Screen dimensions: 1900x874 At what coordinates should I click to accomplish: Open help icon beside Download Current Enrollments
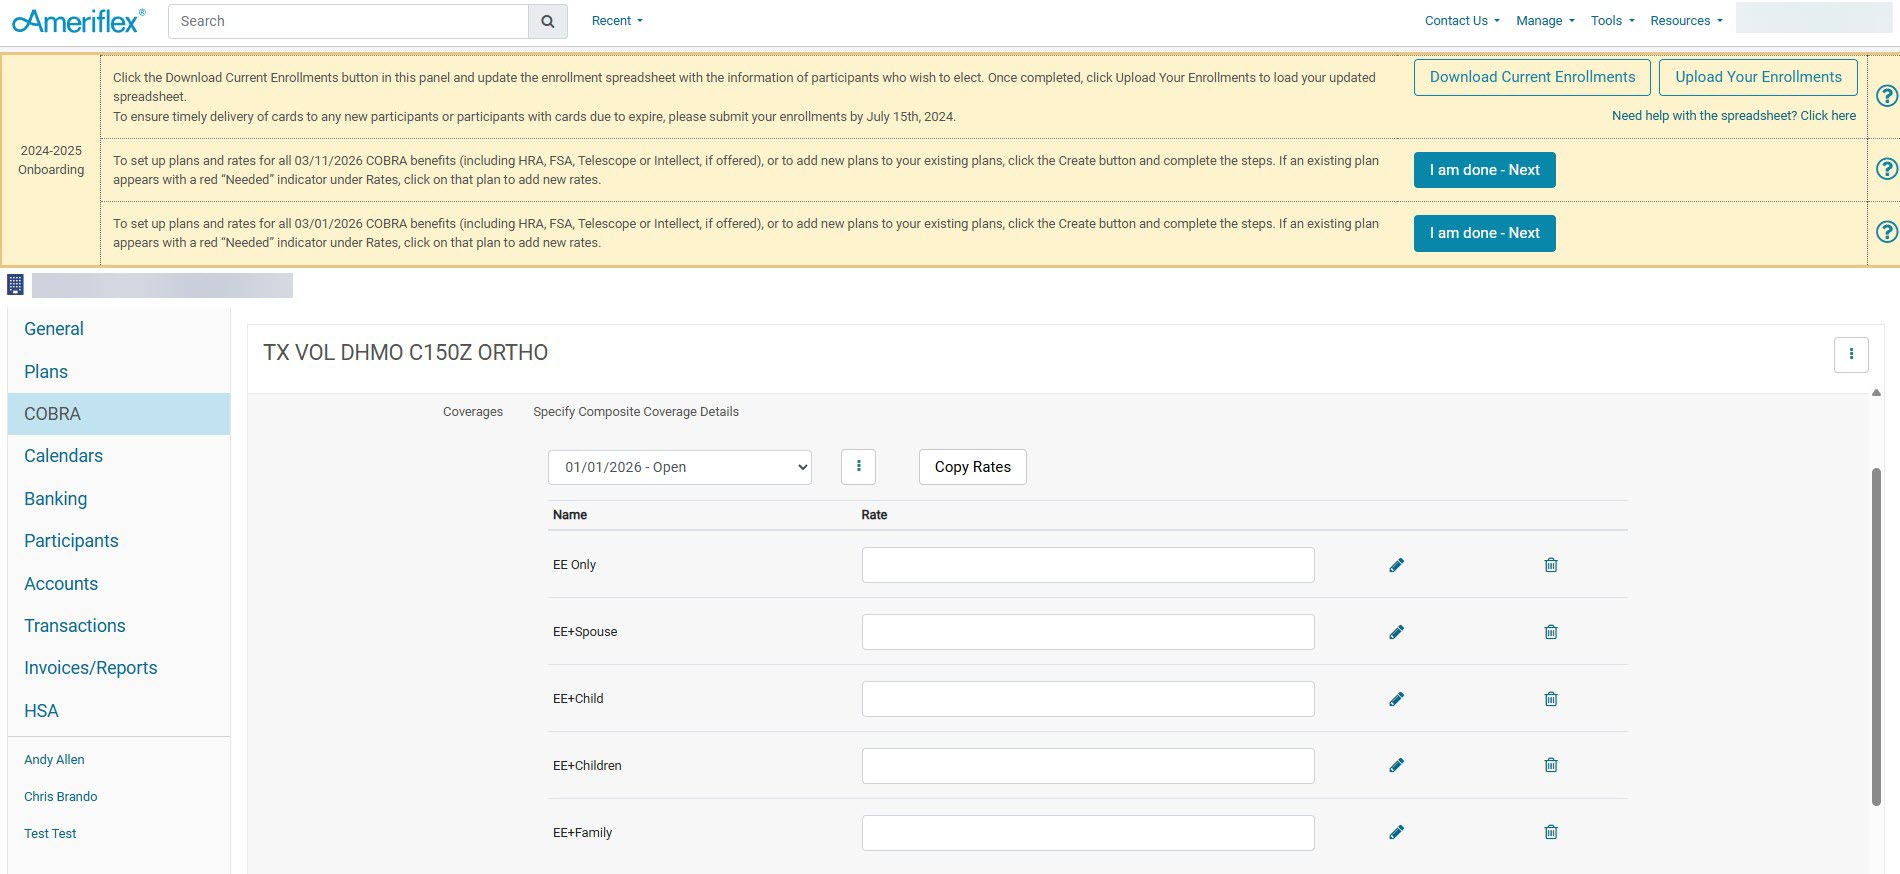pos(1886,96)
